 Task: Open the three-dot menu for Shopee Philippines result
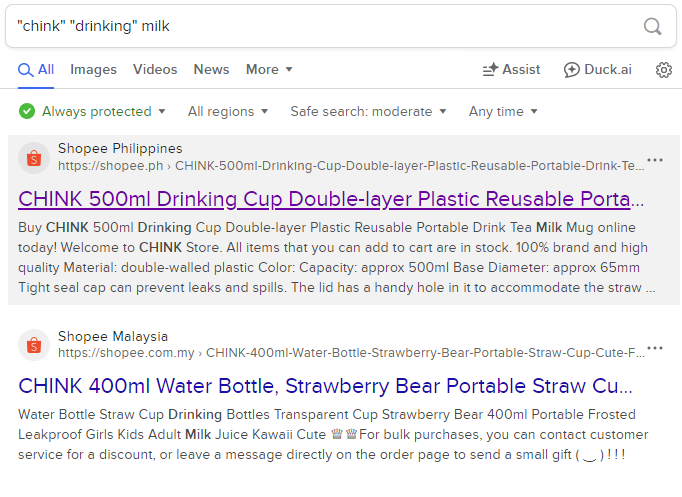(655, 160)
